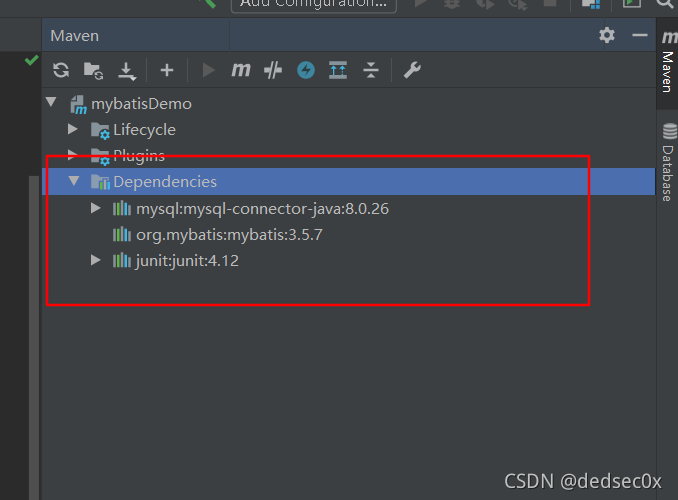Image resolution: width=678 pixels, height=500 pixels.
Task: Toggle Skip Tests mode icon
Action: (x=273, y=70)
